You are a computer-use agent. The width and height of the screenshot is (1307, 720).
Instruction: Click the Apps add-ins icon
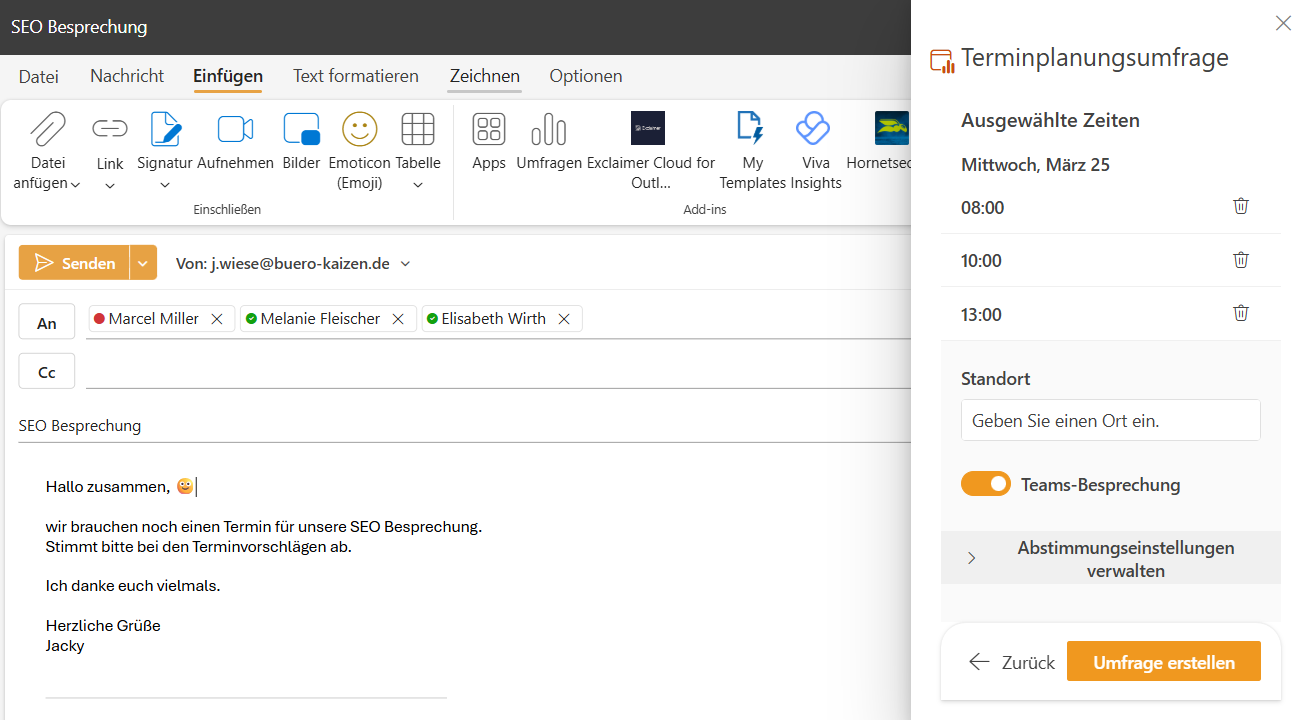coord(488,130)
